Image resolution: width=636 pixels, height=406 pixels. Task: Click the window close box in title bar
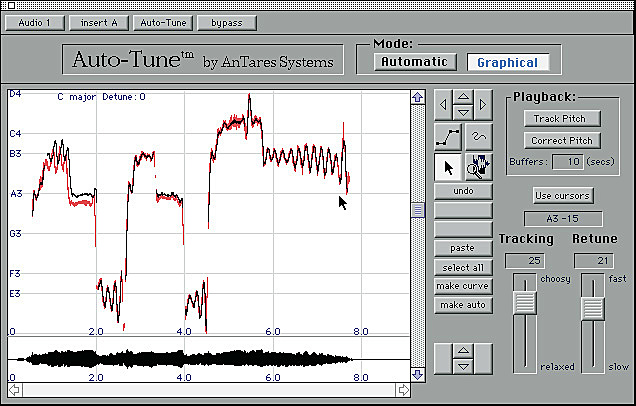coord(11,5)
